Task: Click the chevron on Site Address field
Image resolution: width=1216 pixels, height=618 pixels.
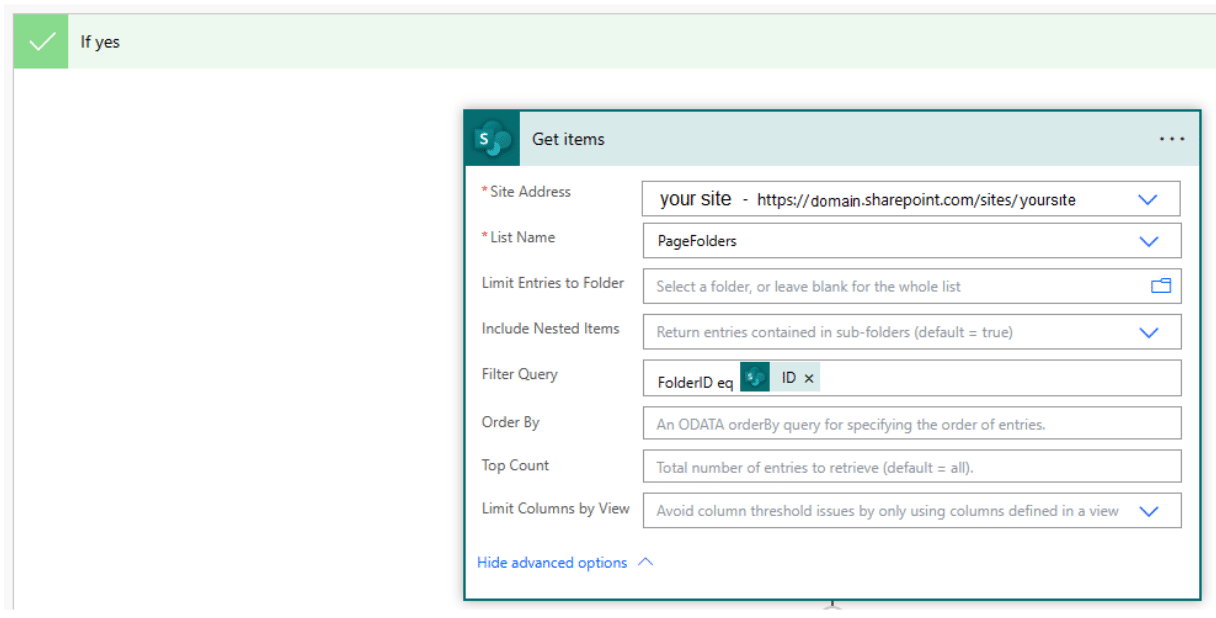Action: pyautogui.click(x=1148, y=198)
